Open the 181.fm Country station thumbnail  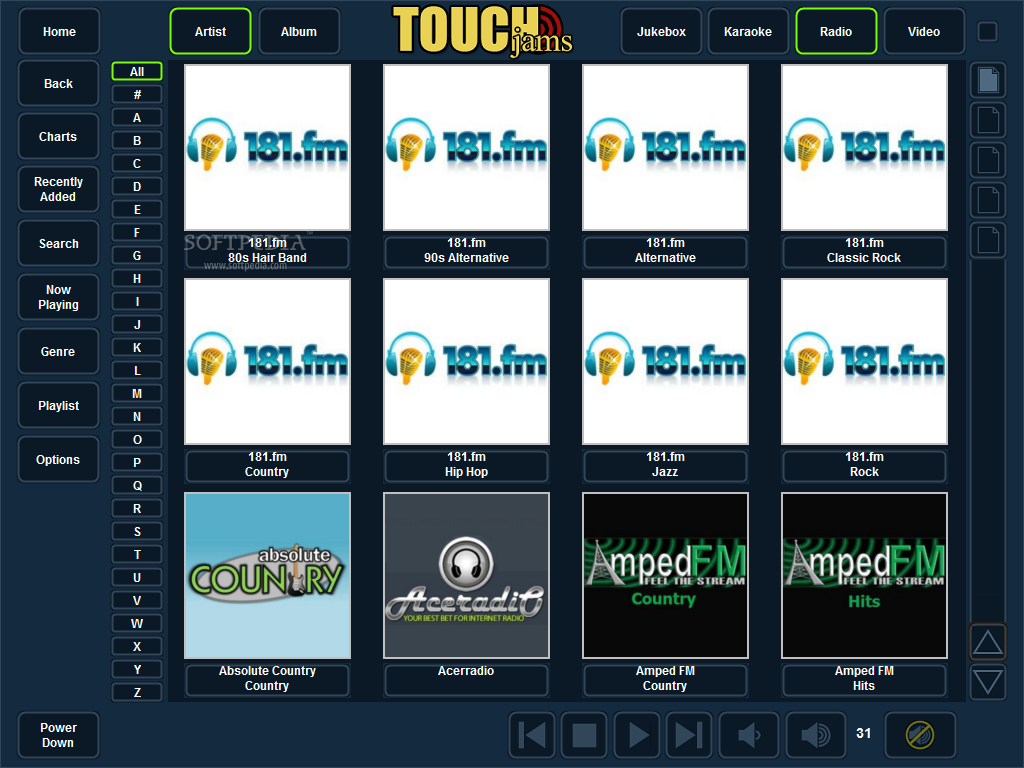(268, 362)
